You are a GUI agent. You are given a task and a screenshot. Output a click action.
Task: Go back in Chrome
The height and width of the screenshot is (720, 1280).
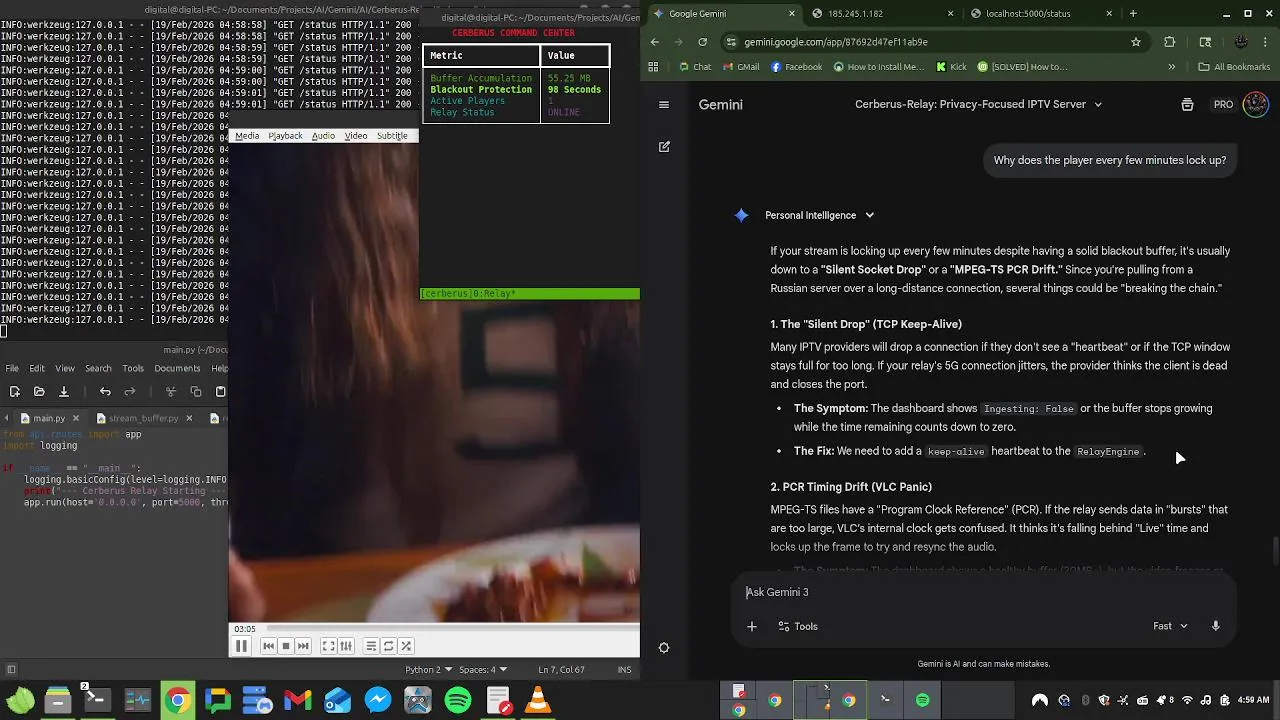(655, 42)
